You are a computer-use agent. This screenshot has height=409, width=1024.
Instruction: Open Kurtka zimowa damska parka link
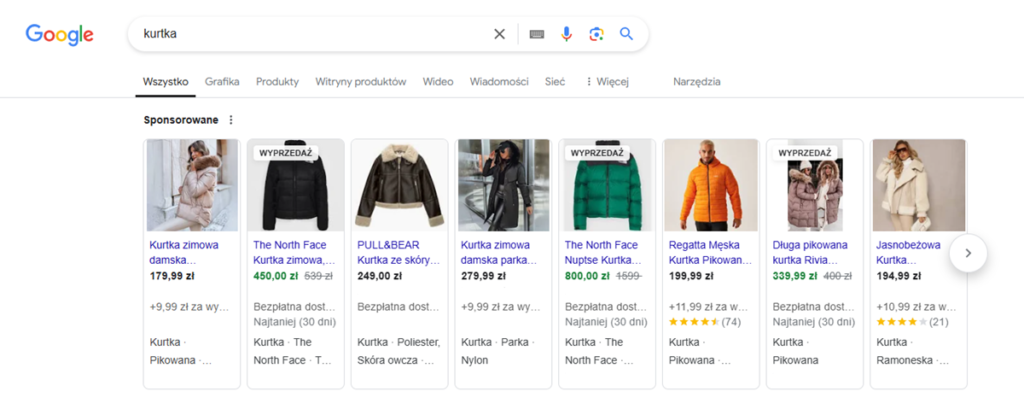pos(499,253)
